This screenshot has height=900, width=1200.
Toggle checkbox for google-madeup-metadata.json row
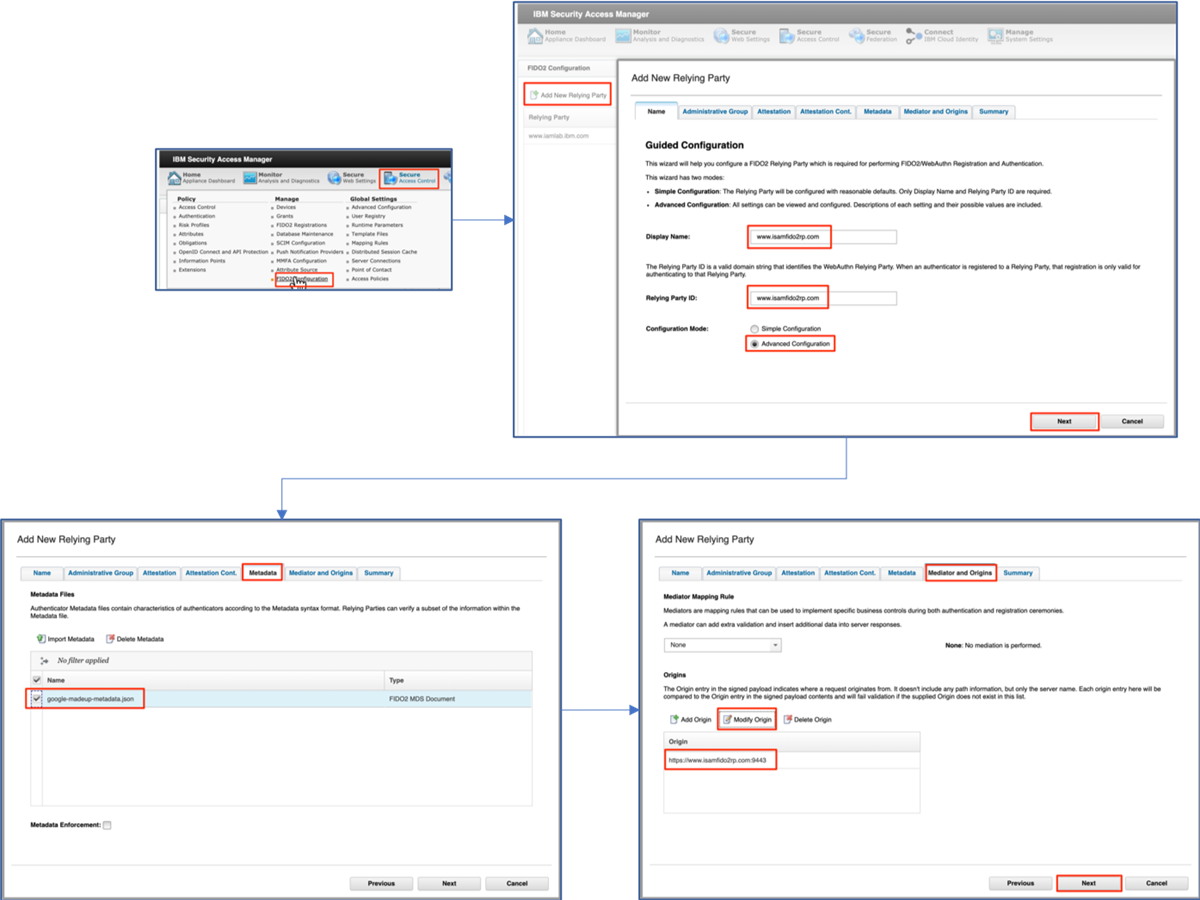[x=37, y=698]
